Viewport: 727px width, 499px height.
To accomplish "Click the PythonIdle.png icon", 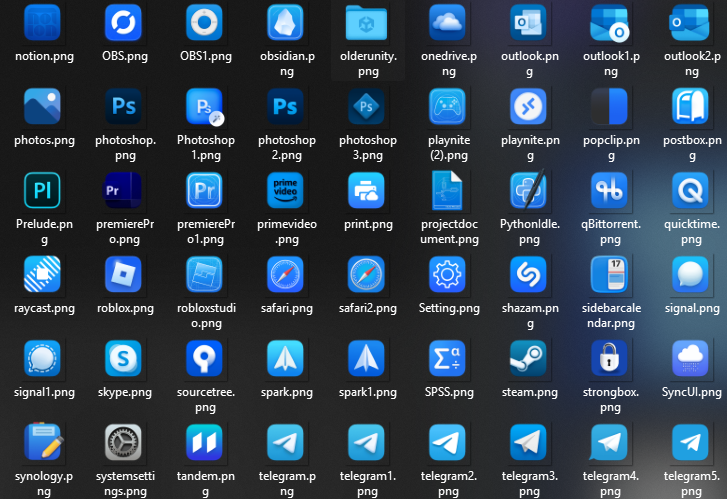I will [528, 190].
